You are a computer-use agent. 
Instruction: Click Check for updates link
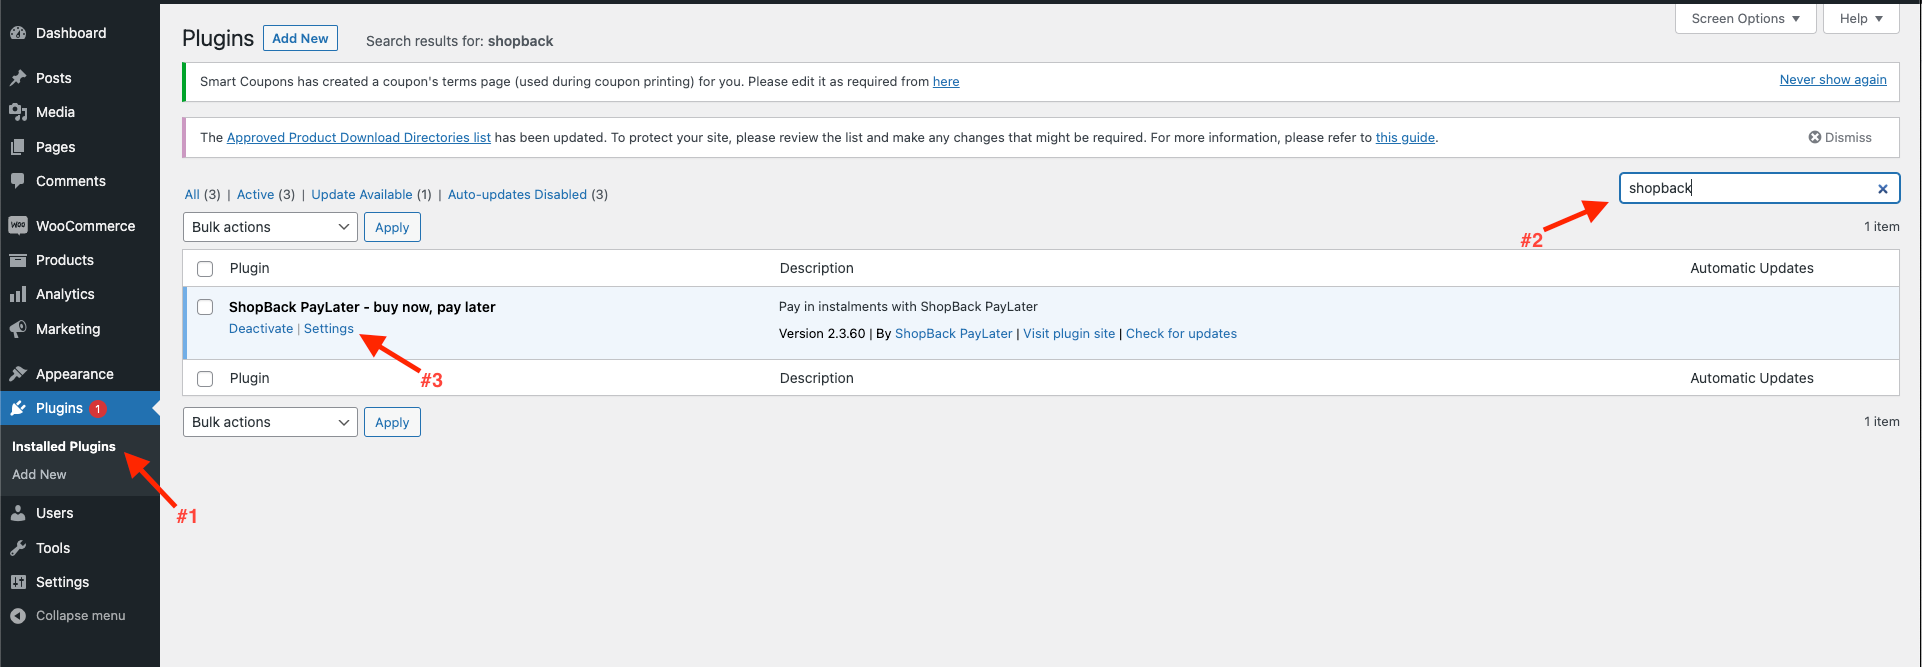pos(1181,334)
